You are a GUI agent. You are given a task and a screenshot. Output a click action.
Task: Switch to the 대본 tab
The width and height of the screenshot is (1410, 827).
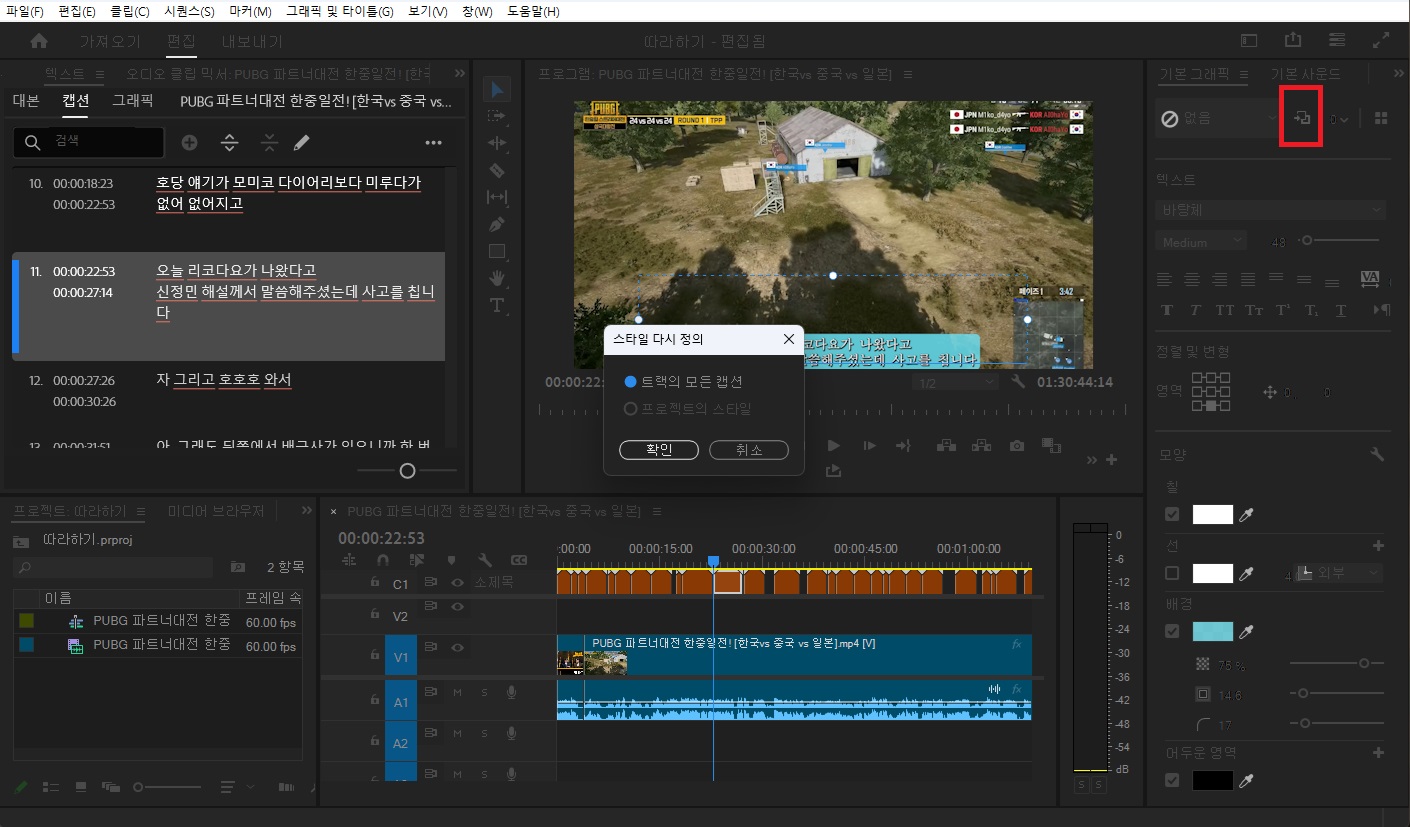tap(26, 101)
